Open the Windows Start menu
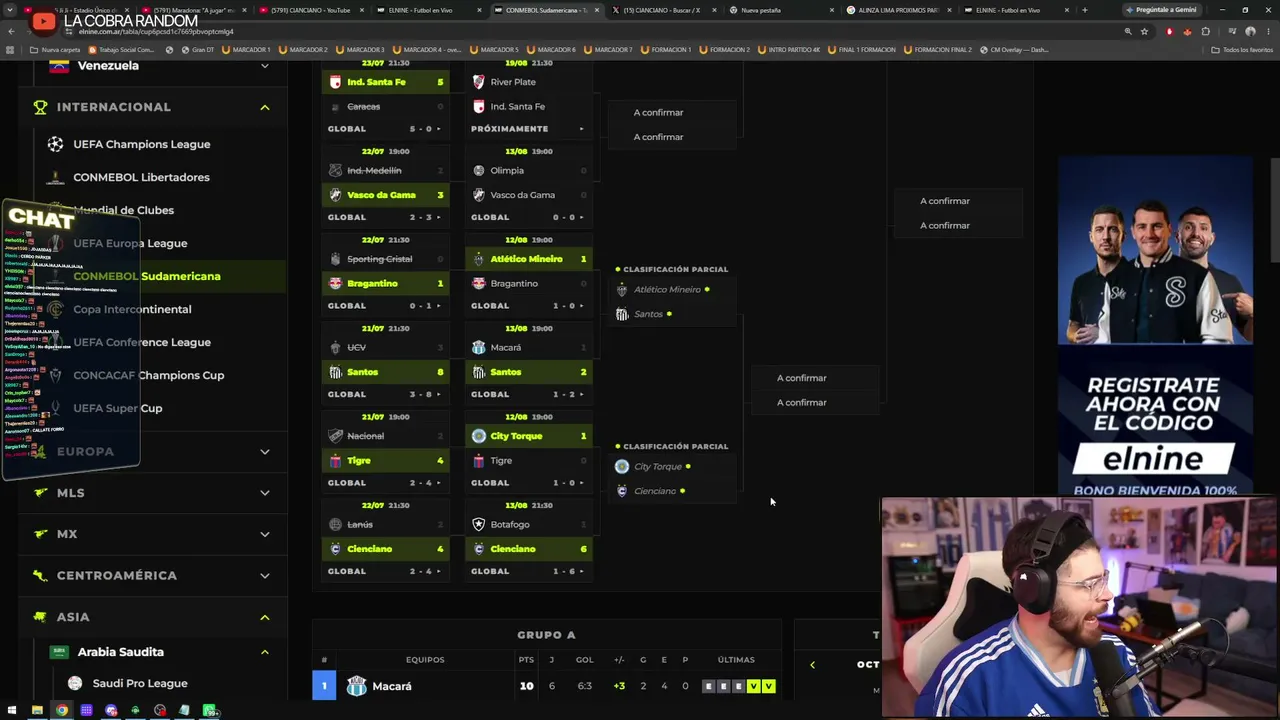 pos(12,711)
